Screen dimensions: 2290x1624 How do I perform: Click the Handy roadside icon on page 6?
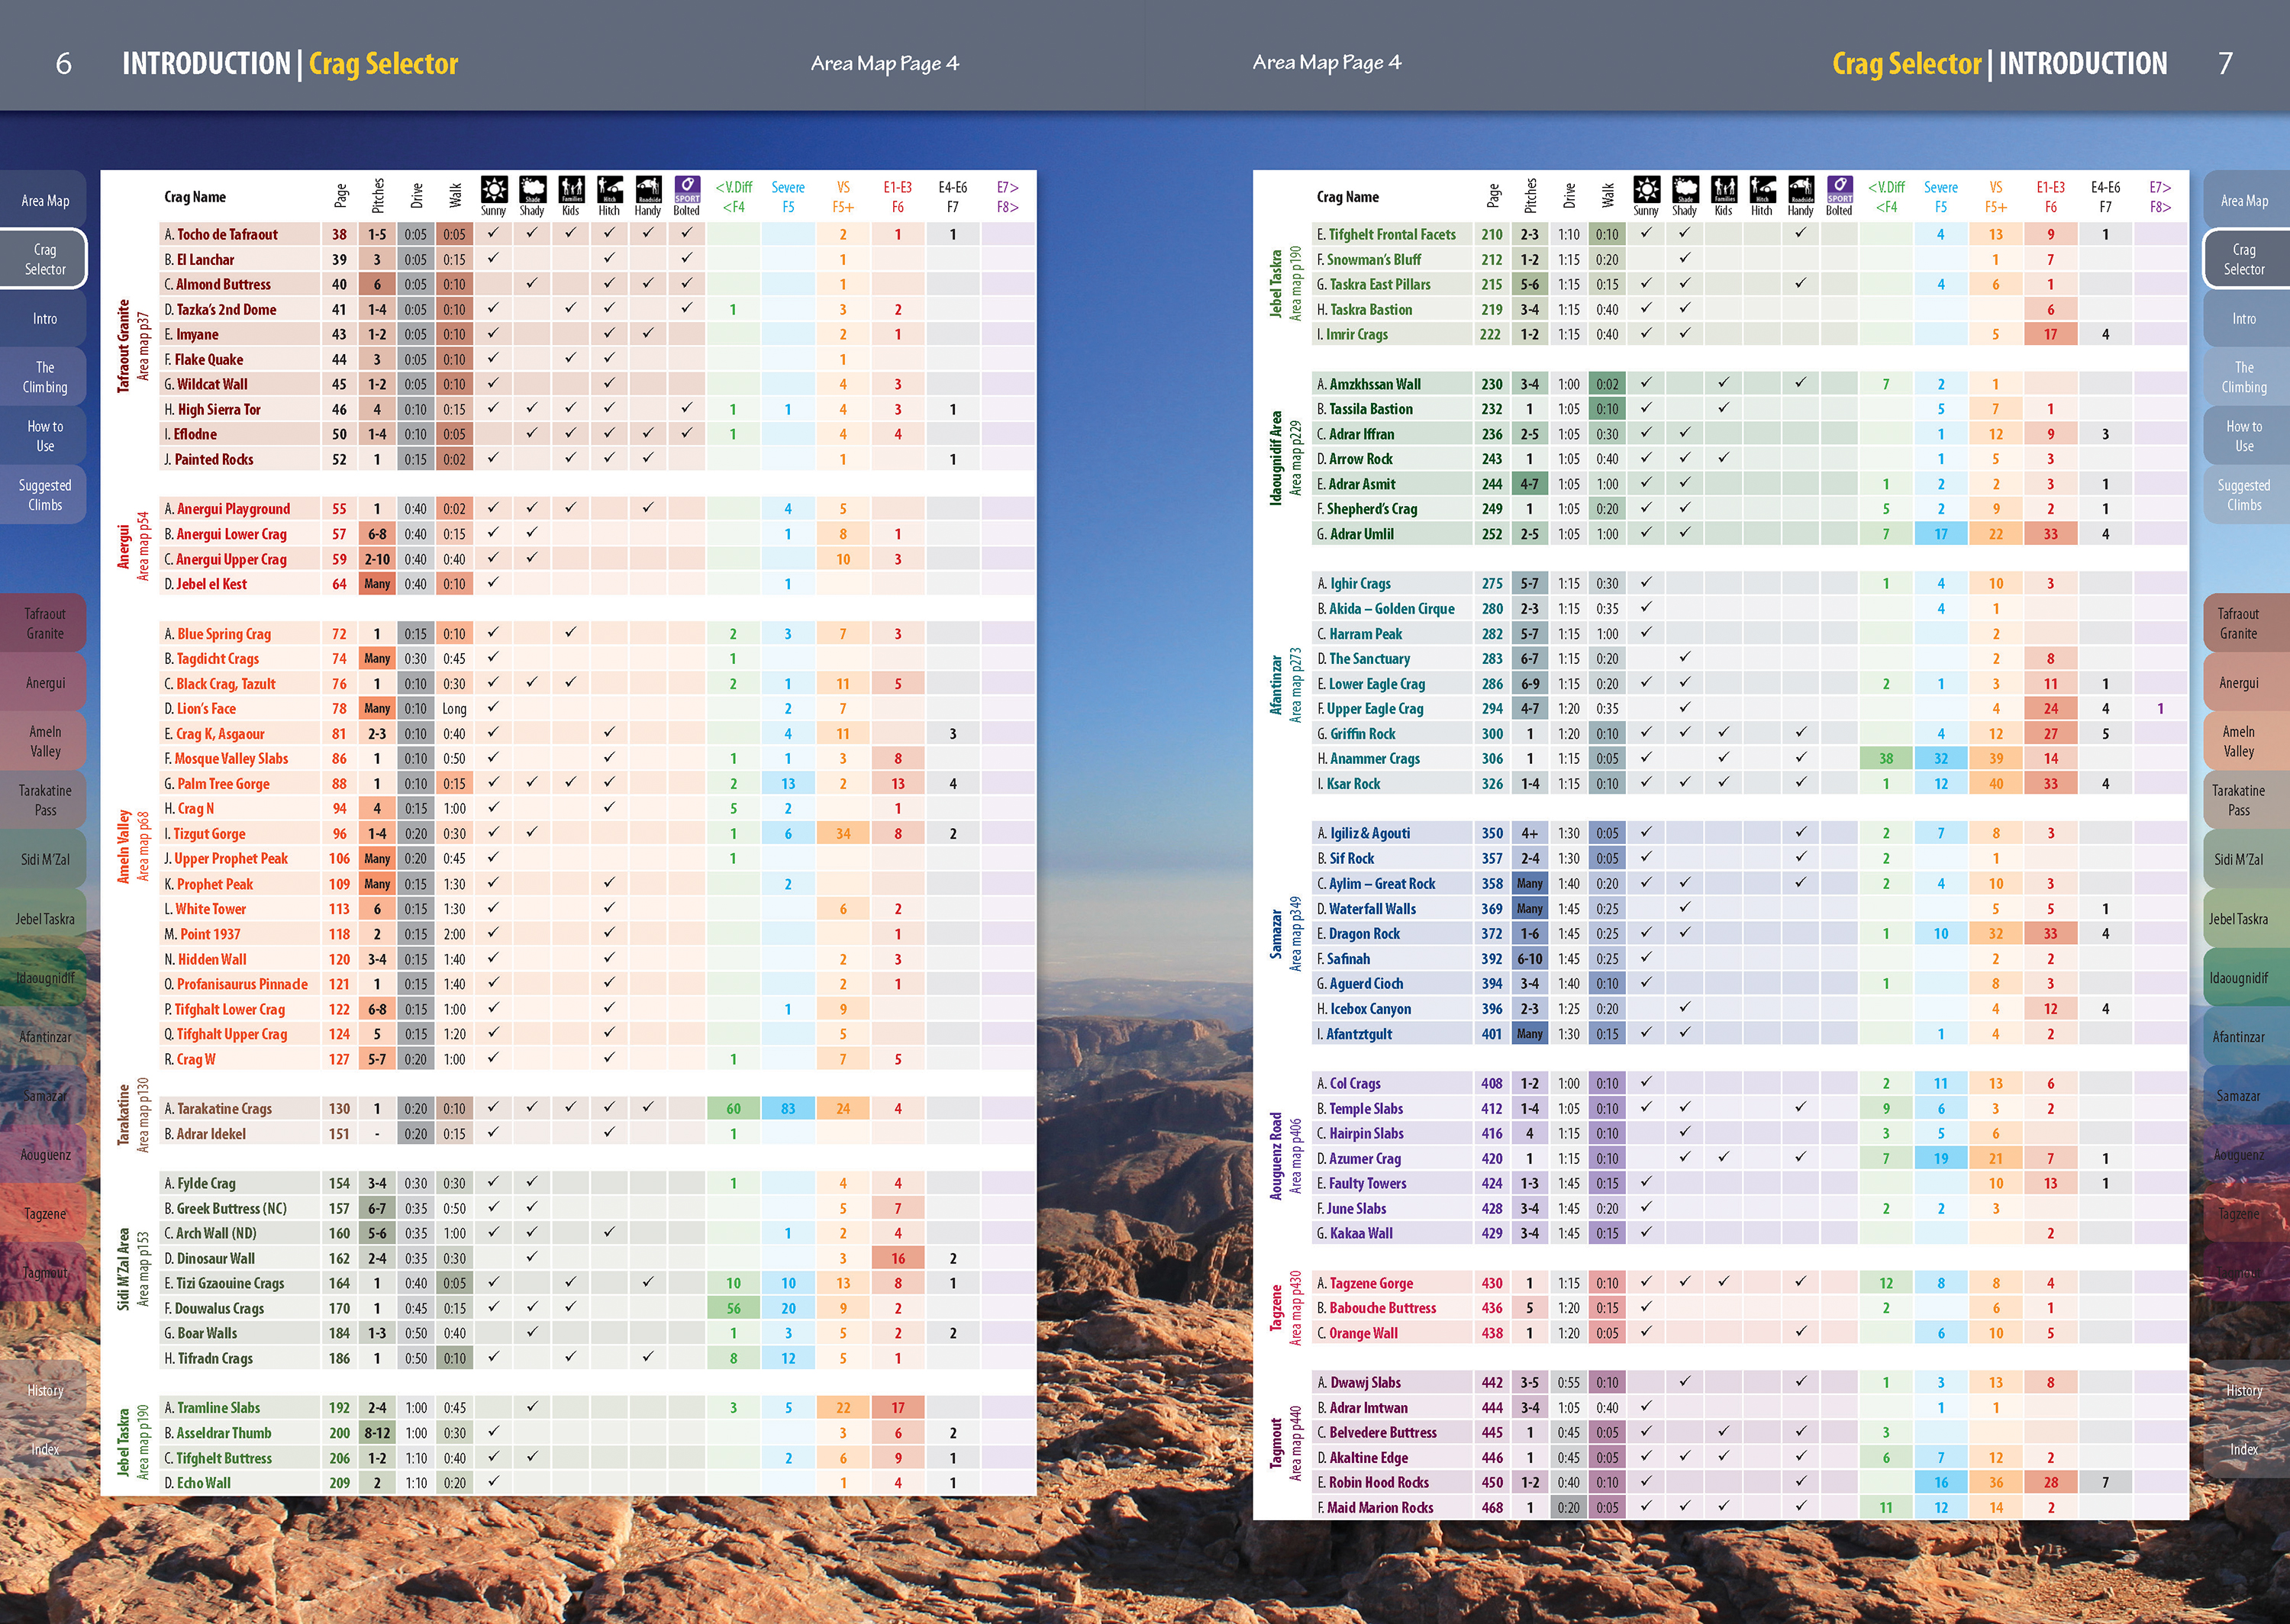648,190
